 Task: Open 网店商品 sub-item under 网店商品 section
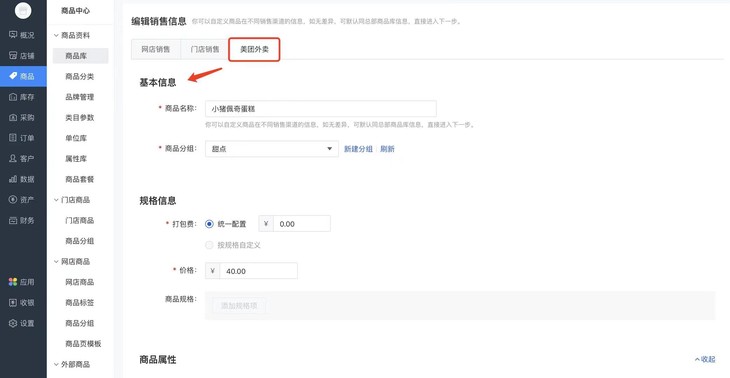tap(80, 282)
